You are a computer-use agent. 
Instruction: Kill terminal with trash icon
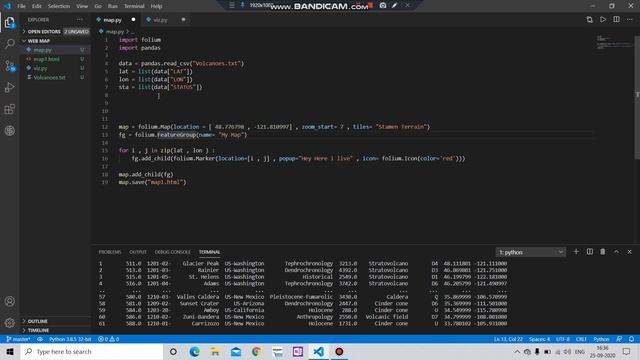603,252
